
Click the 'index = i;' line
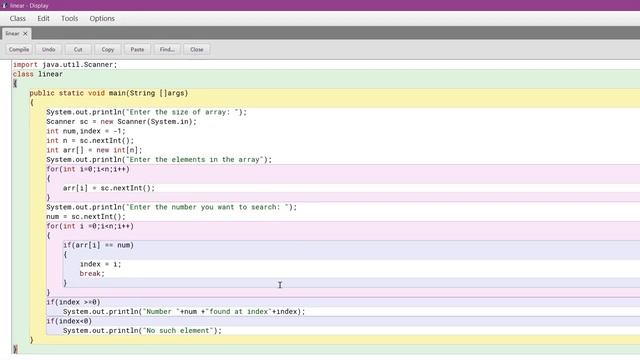(x=100, y=264)
